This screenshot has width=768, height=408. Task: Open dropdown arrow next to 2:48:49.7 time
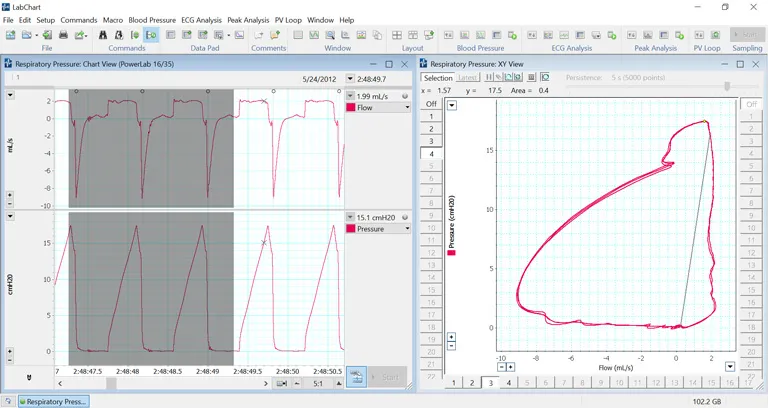[x=350, y=79]
